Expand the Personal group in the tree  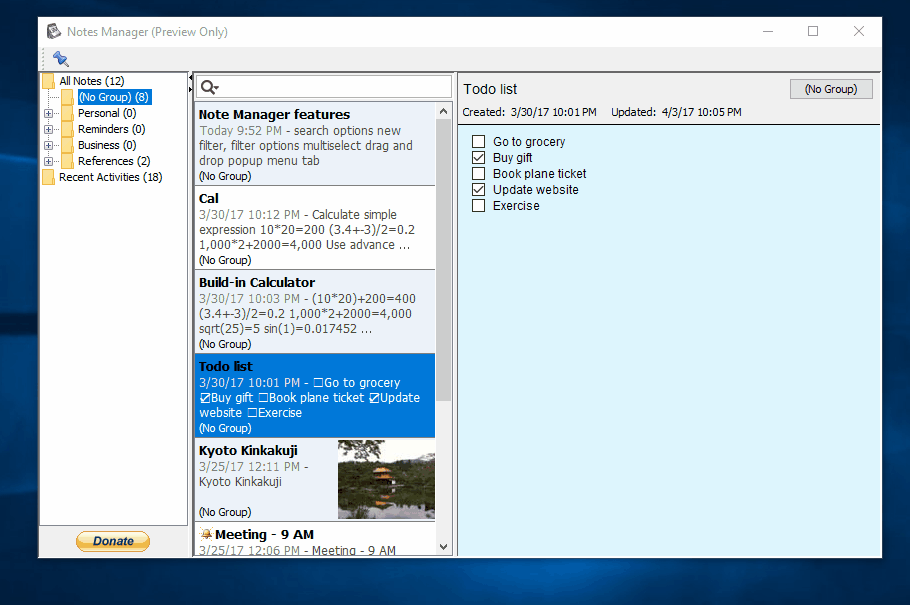click(49, 113)
